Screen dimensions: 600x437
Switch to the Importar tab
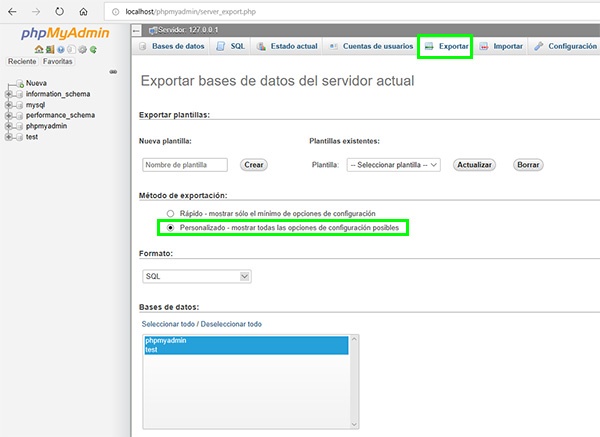[501, 46]
